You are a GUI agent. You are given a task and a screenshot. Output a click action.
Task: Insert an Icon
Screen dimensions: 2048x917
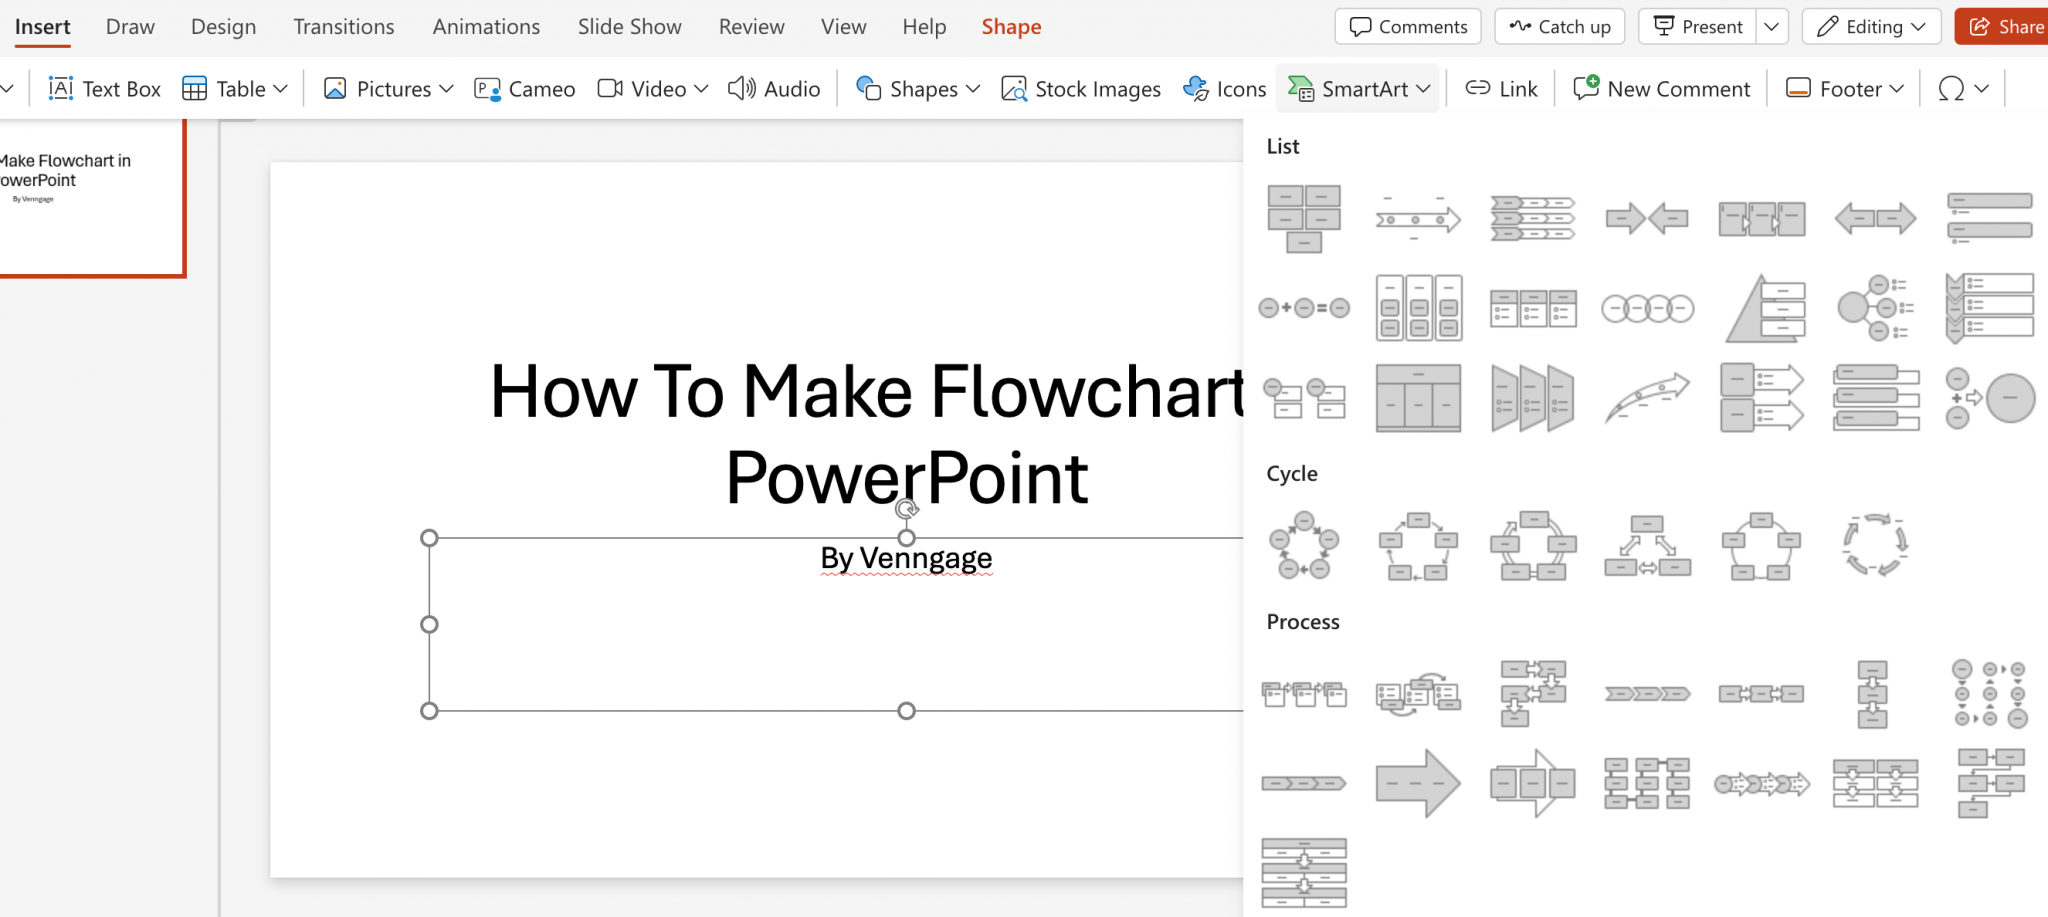click(1223, 88)
